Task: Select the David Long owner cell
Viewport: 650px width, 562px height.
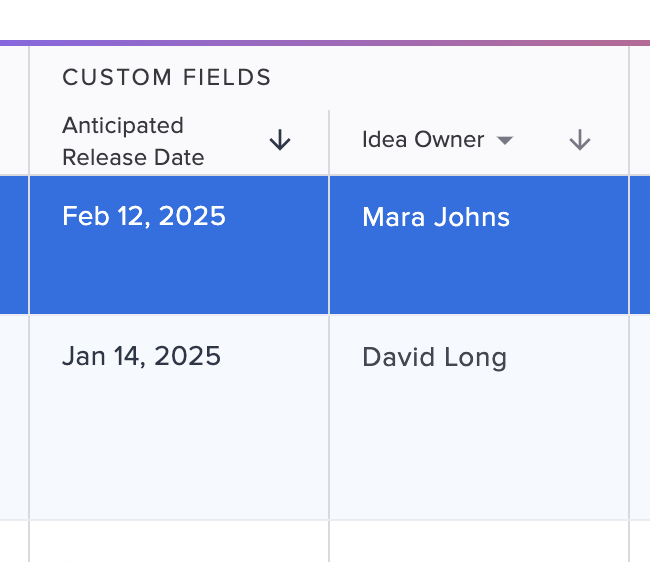Action: [479, 417]
